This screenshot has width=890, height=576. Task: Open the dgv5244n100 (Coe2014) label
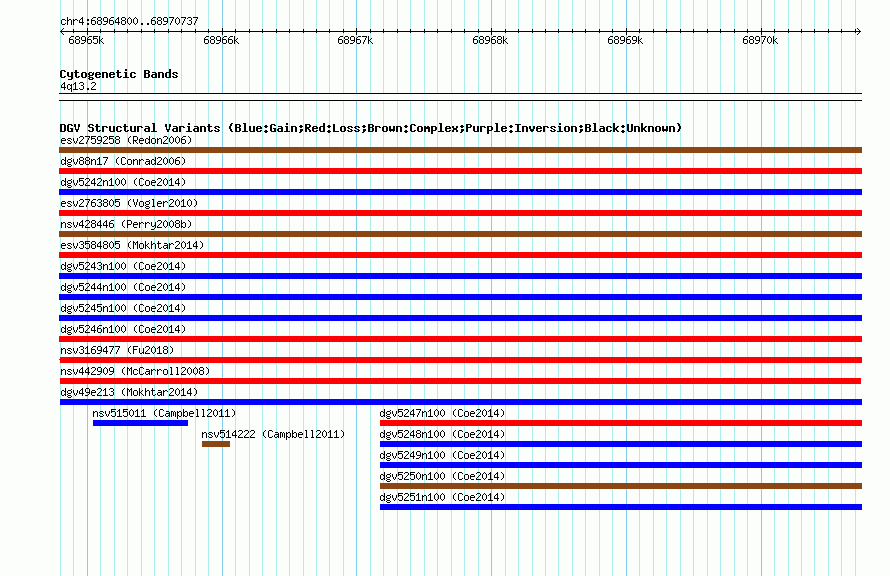tap(123, 287)
